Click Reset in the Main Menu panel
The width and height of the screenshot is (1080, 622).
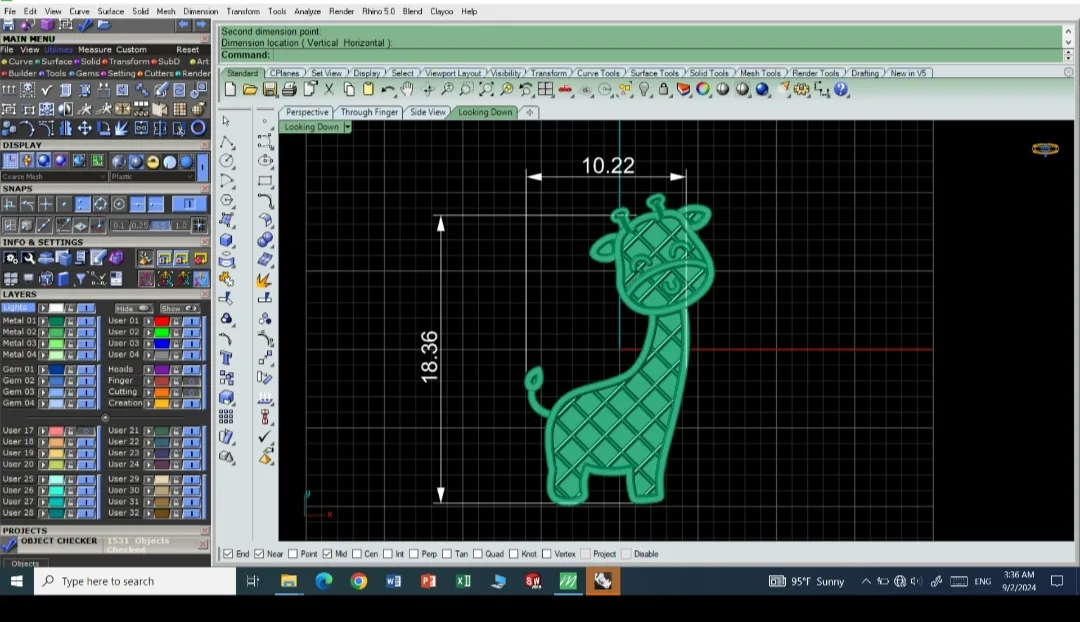(x=187, y=50)
